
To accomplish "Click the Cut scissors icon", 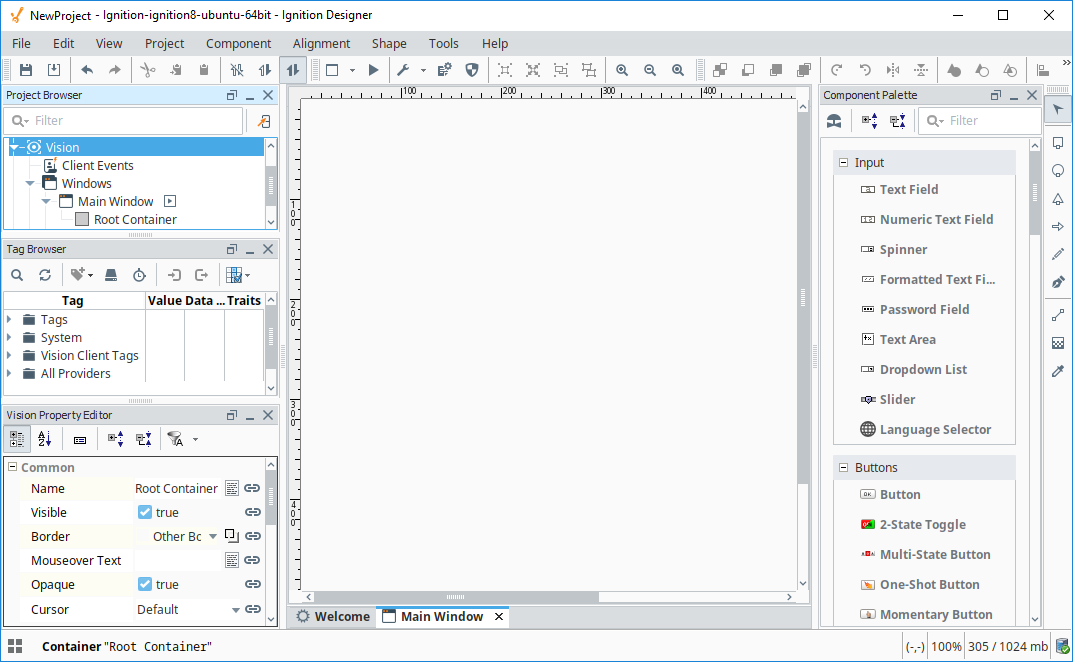I will (148, 70).
